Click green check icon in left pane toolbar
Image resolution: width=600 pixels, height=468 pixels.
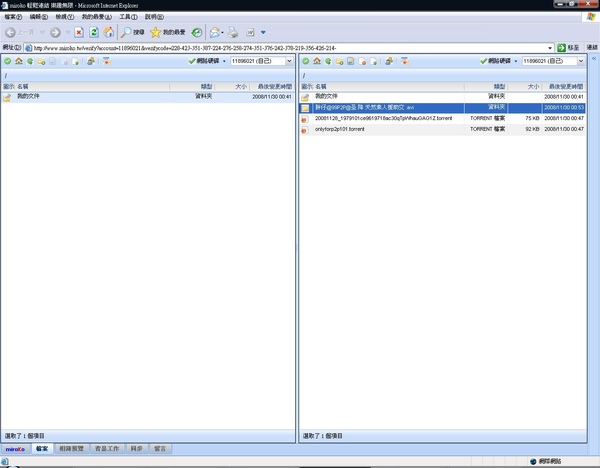coord(8,61)
